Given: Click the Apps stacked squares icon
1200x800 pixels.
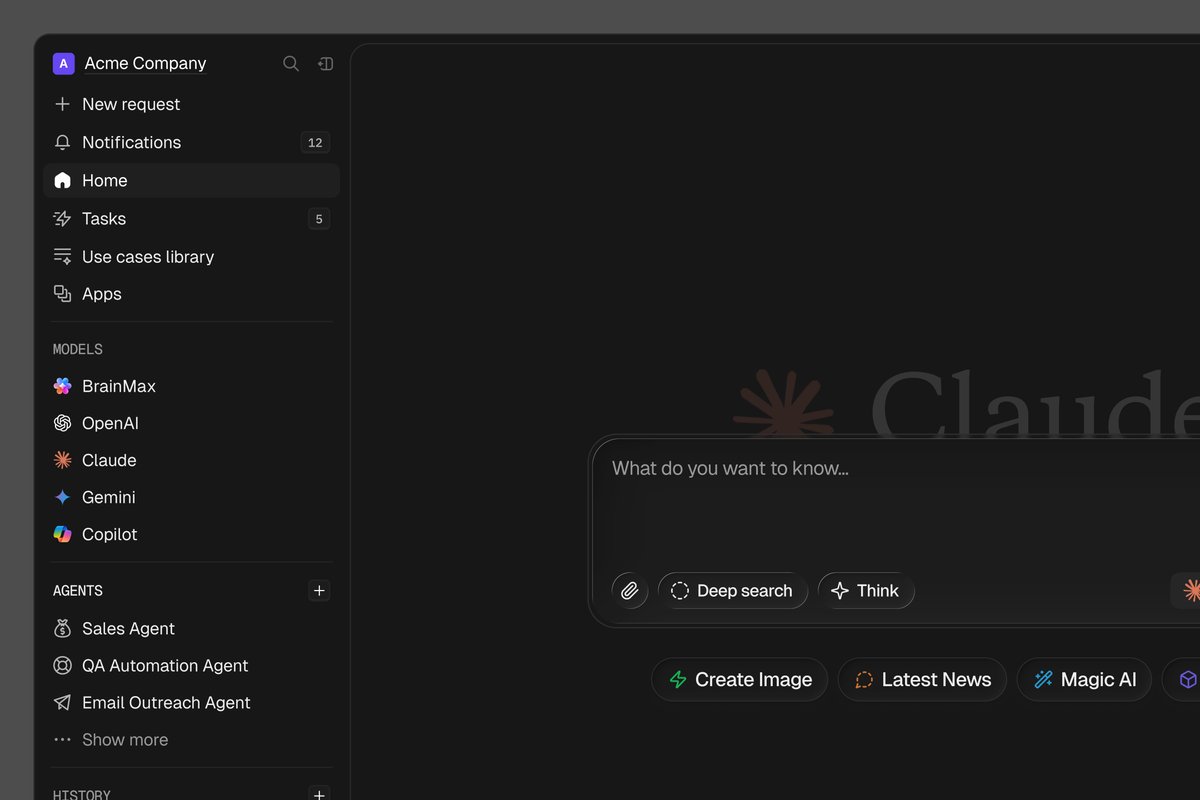Looking at the screenshot, I should point(62,294).
